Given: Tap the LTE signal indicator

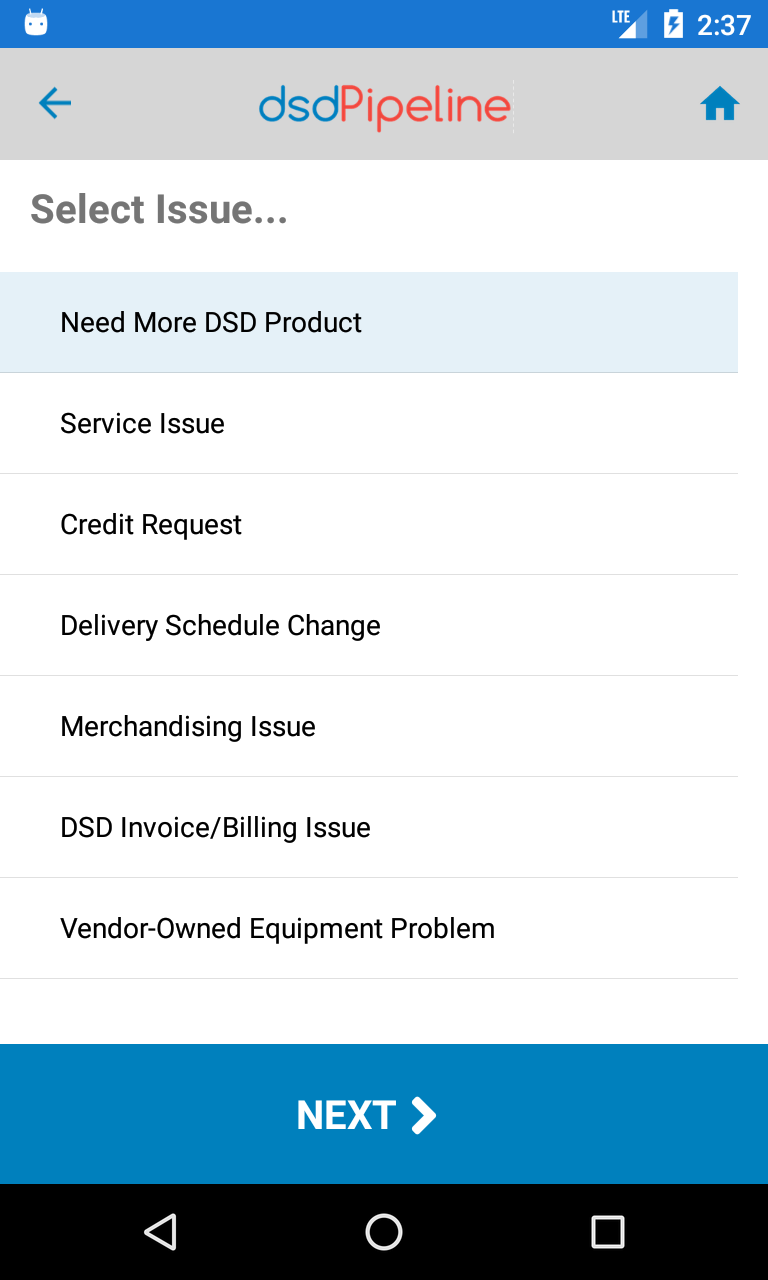Looking at the screenshot, I should tap(629, 23).
